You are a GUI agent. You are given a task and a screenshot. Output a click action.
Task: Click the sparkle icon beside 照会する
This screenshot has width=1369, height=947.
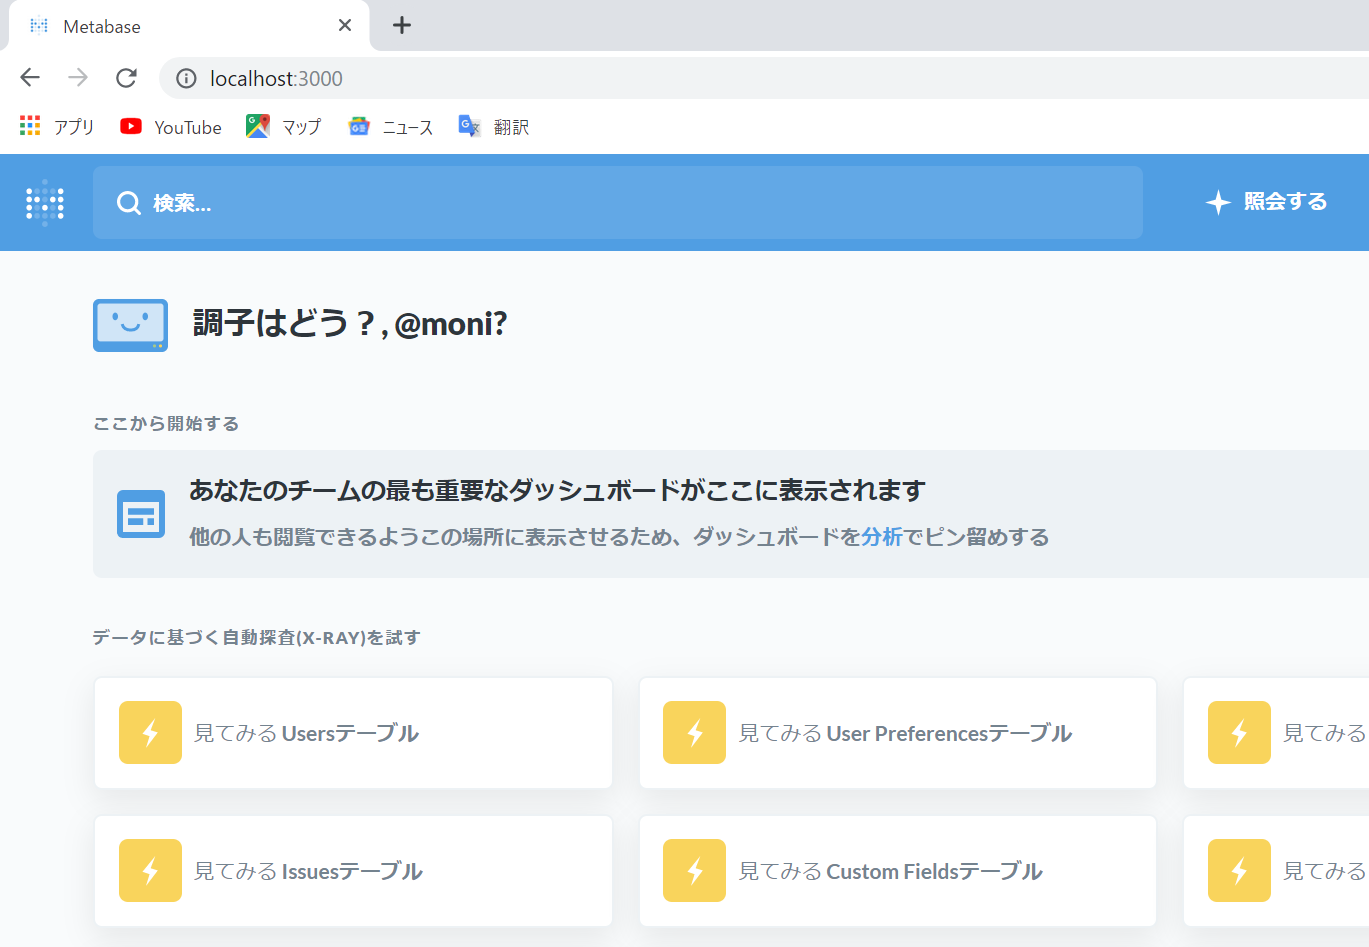tap(1218, 202)
